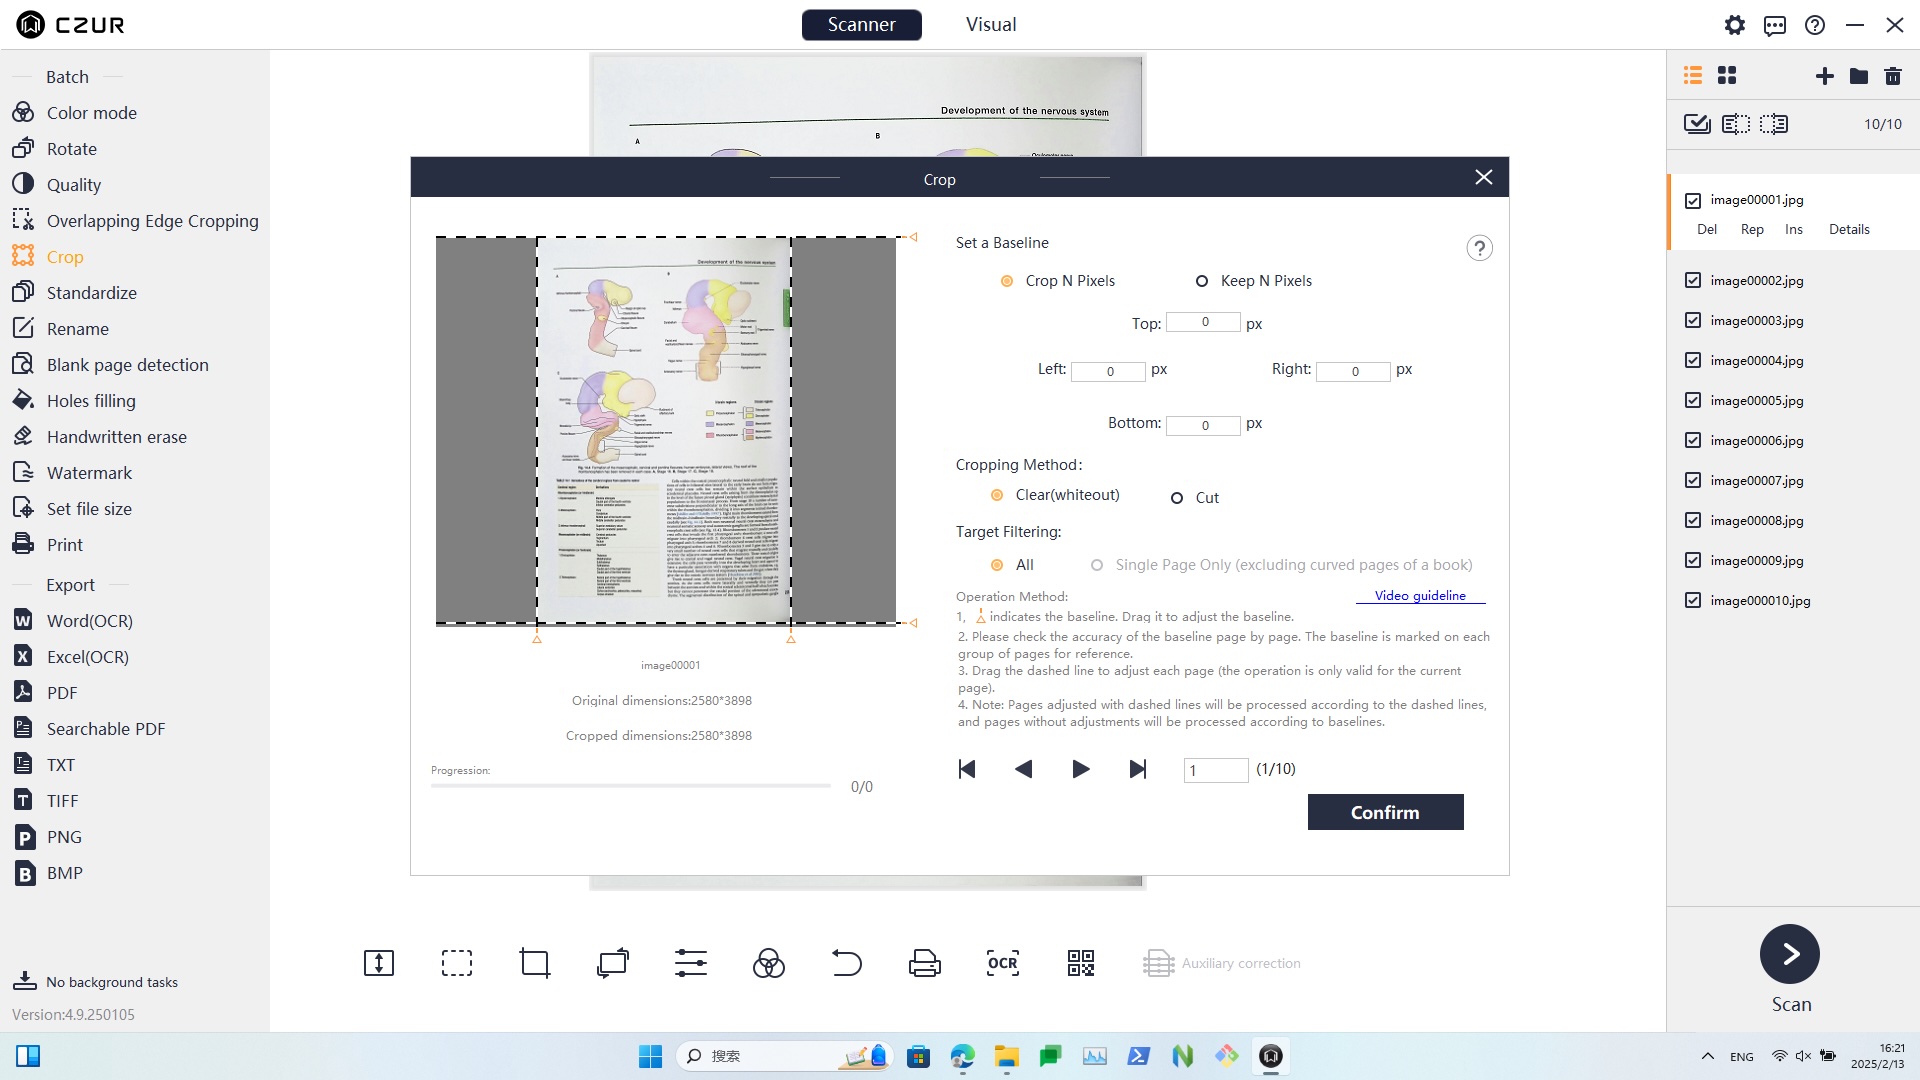Screen dimensions: 1920x1080
Task: Open the Handwritten erase tool
Action: pyautogui.click(x=116, y=436)
